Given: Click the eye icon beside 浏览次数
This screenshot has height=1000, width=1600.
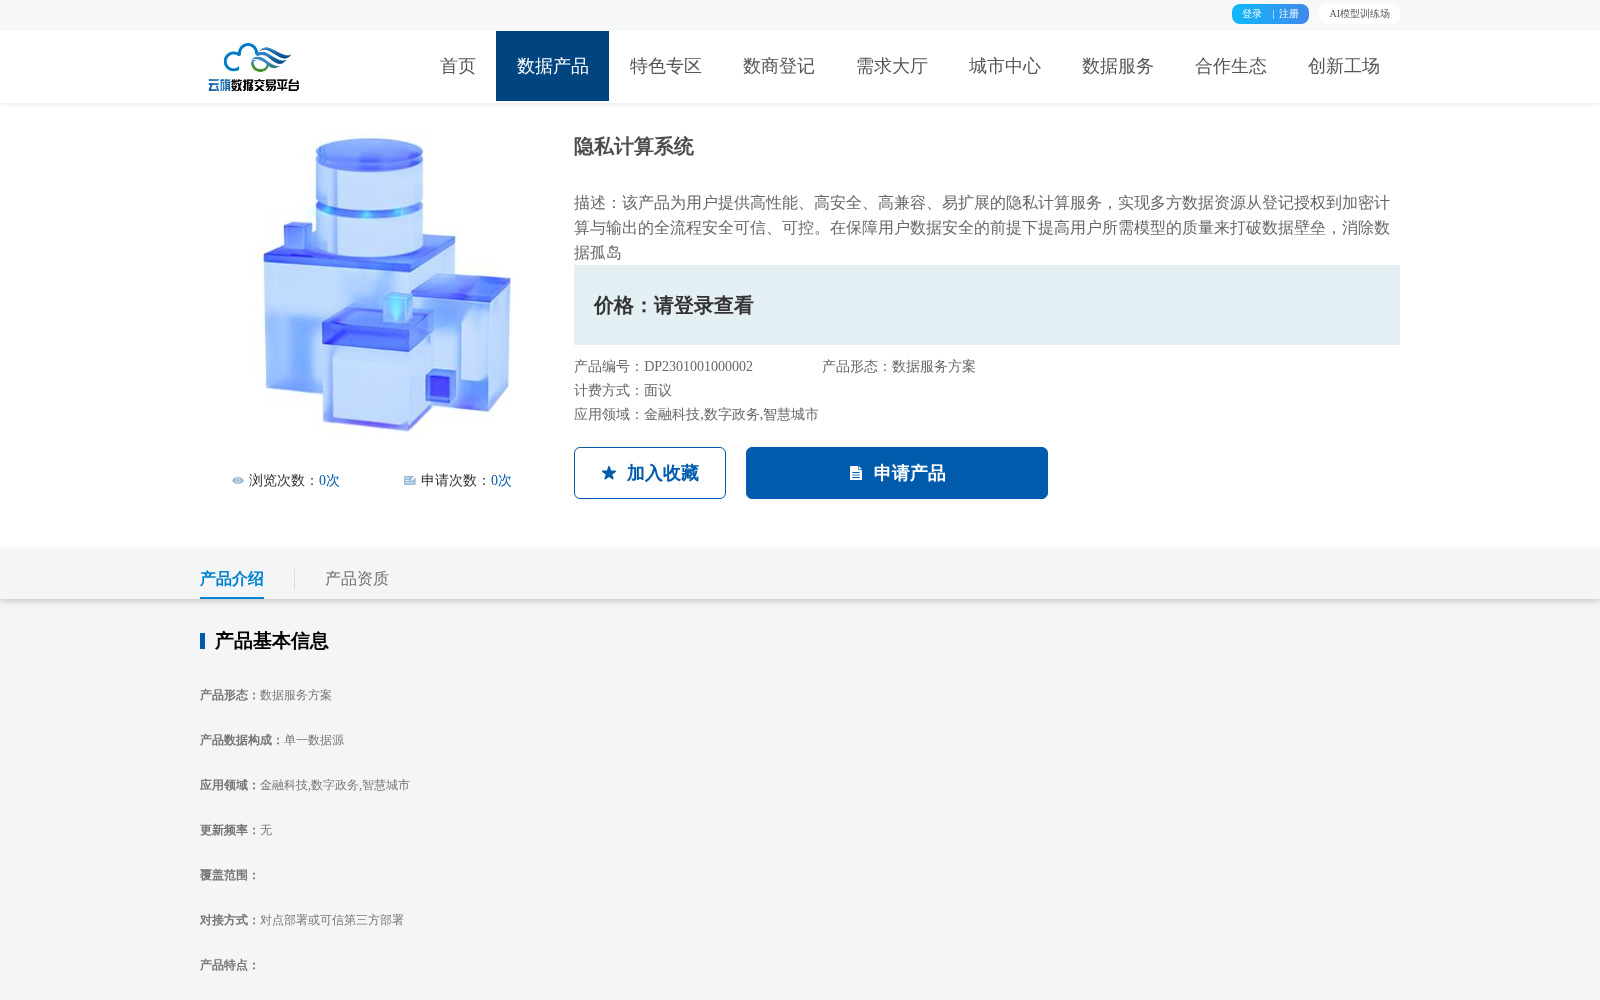Looking at the screenshot, I should pos(238,481).
